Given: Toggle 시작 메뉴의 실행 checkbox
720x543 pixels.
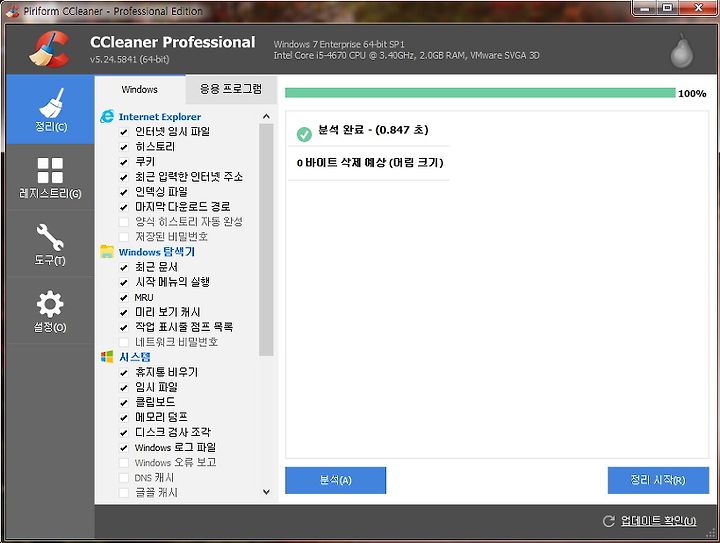Looking at the screenshot, I should pyautogui.click(x=124, y=282).
